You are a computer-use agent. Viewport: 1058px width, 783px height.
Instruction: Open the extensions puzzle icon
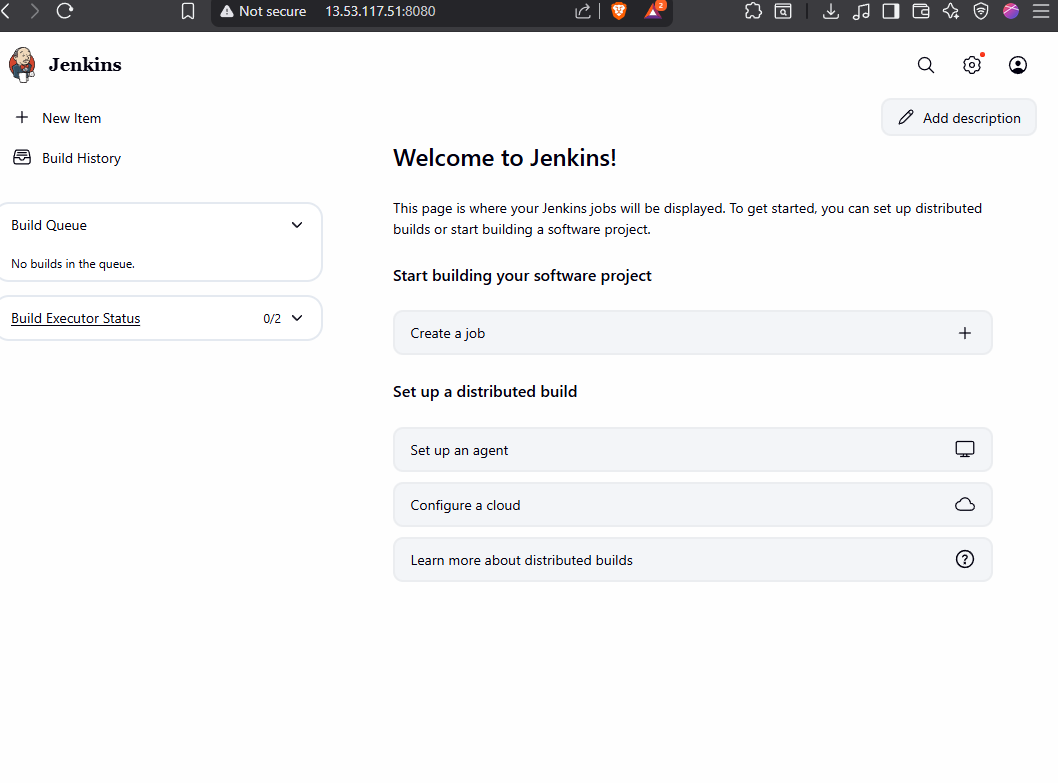(753, 11)
